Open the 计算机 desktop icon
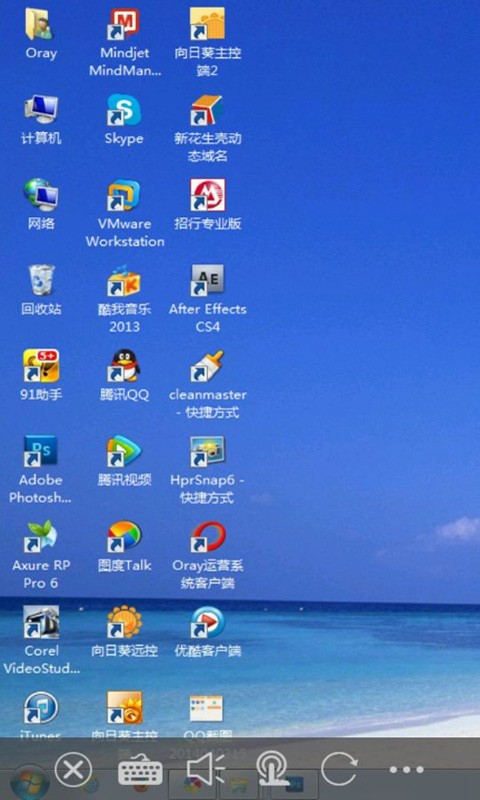 [41, 109]
